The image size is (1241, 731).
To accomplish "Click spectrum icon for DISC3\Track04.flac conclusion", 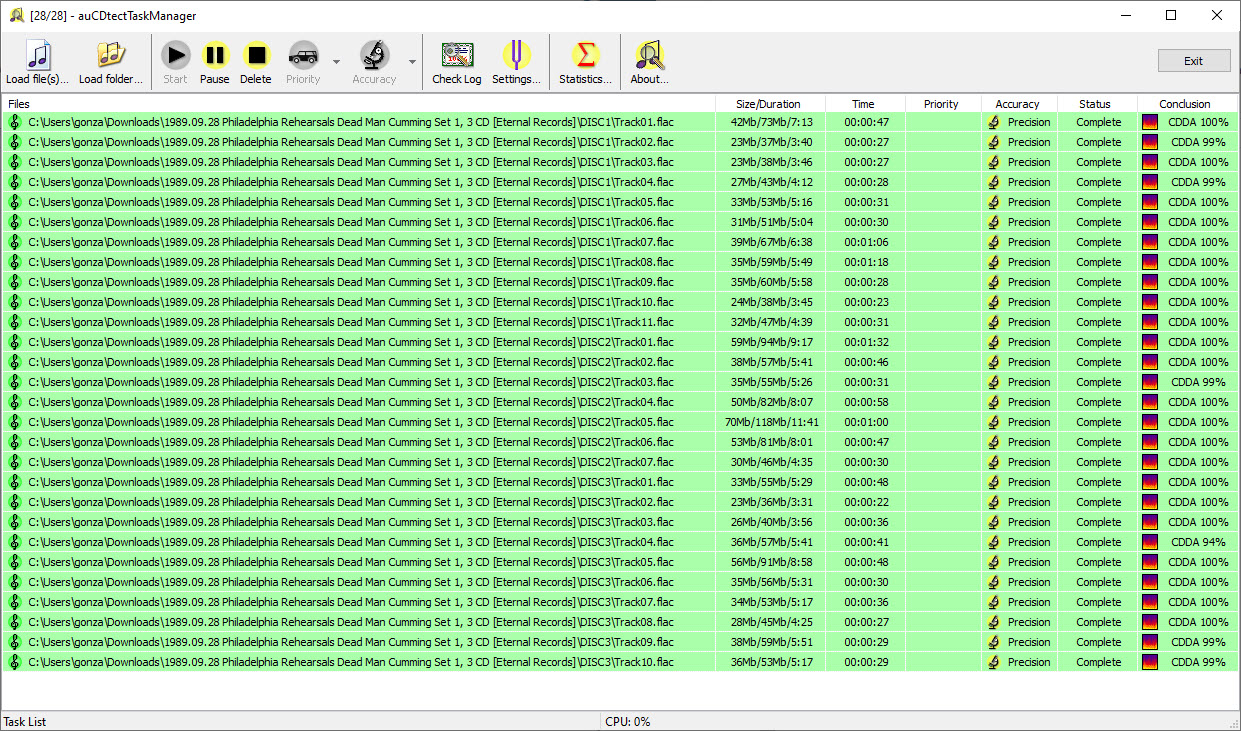I will (x=1150, y=542).
